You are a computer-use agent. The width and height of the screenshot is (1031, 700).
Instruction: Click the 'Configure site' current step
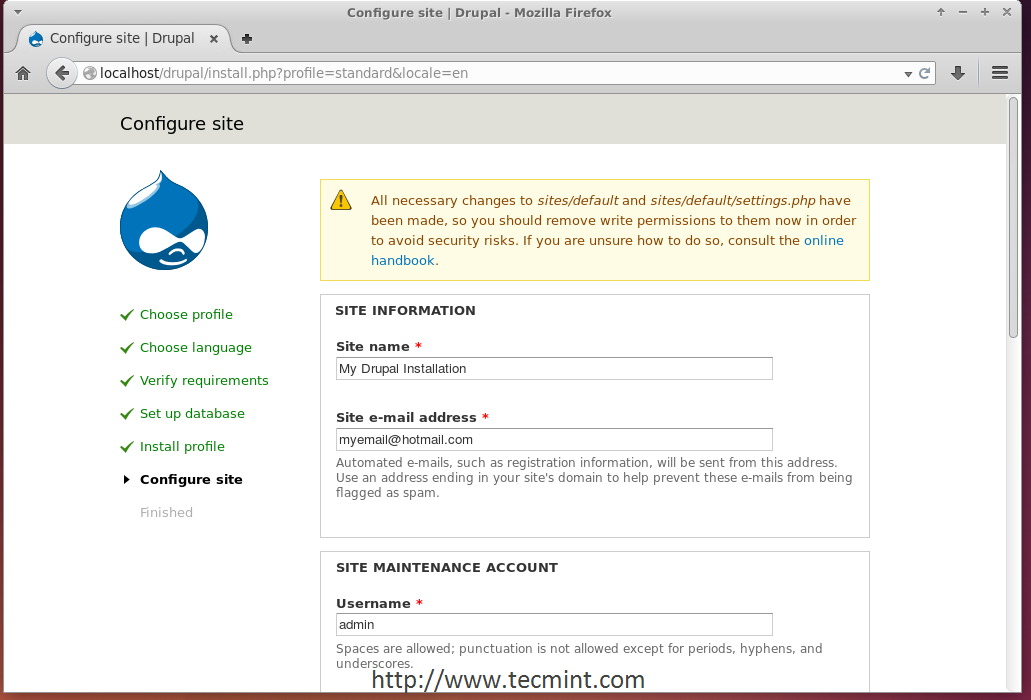pyautogui.click(x=191, y=479)
